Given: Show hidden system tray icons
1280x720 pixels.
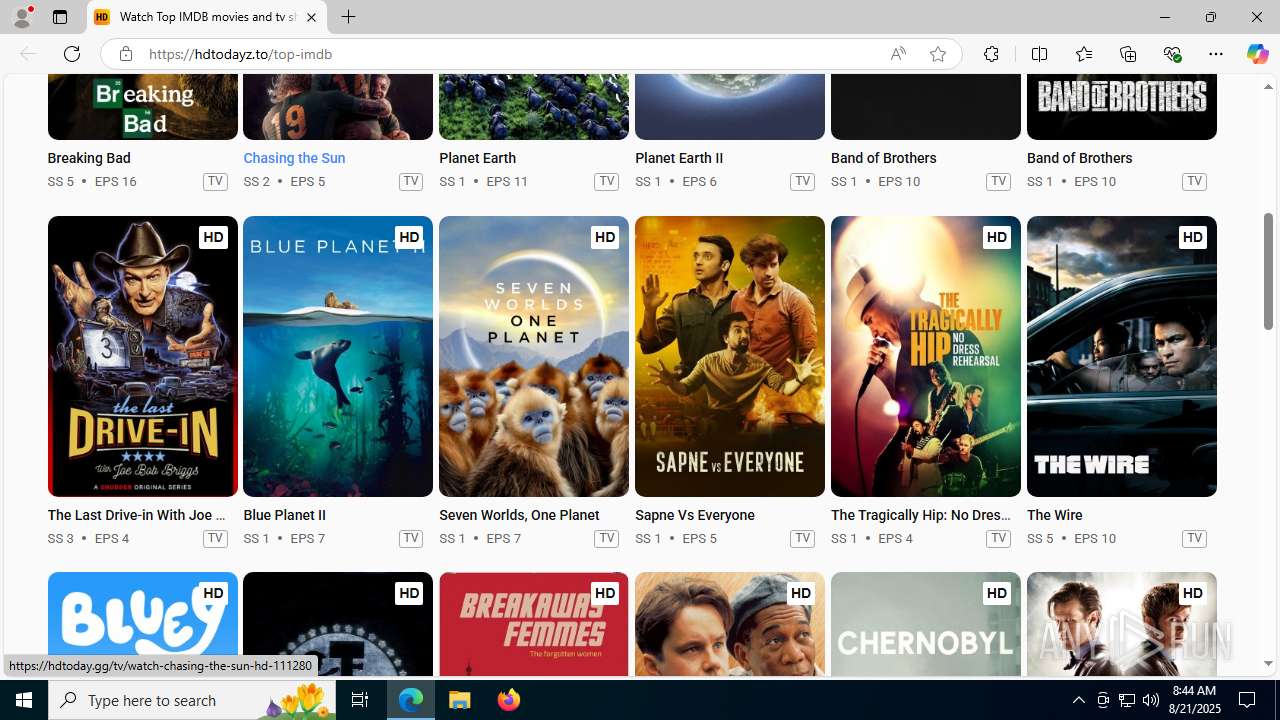Looking at the screenshot, I should (1078, 700).
